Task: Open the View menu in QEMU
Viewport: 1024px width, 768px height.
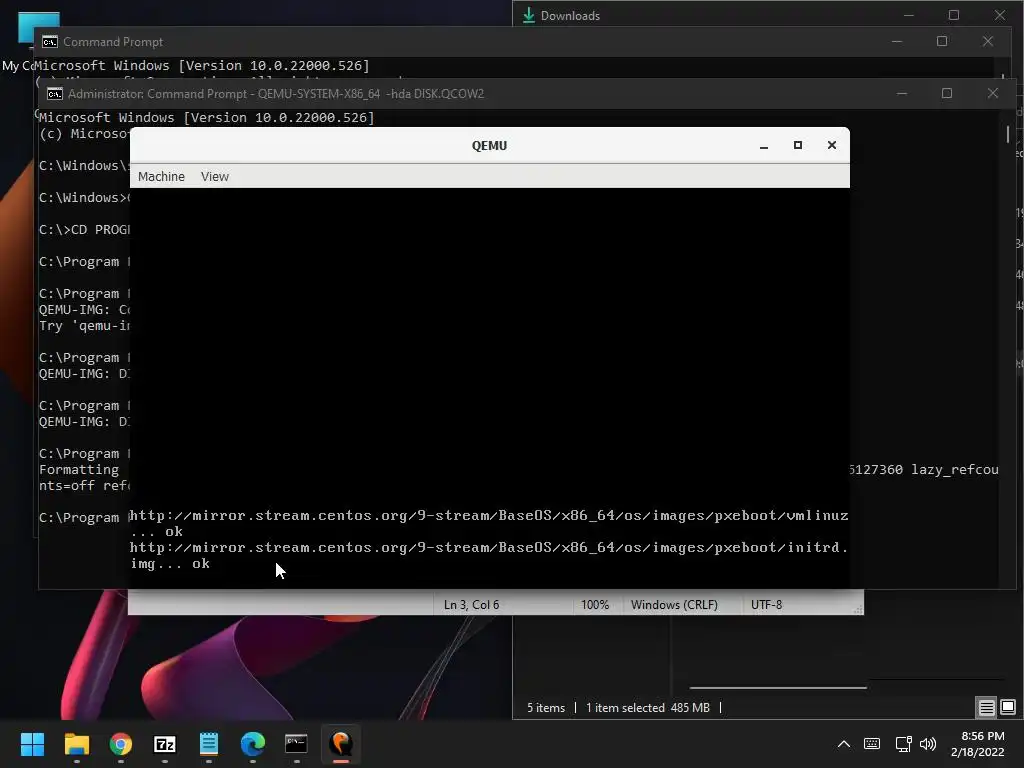Action: click(215, 176)
